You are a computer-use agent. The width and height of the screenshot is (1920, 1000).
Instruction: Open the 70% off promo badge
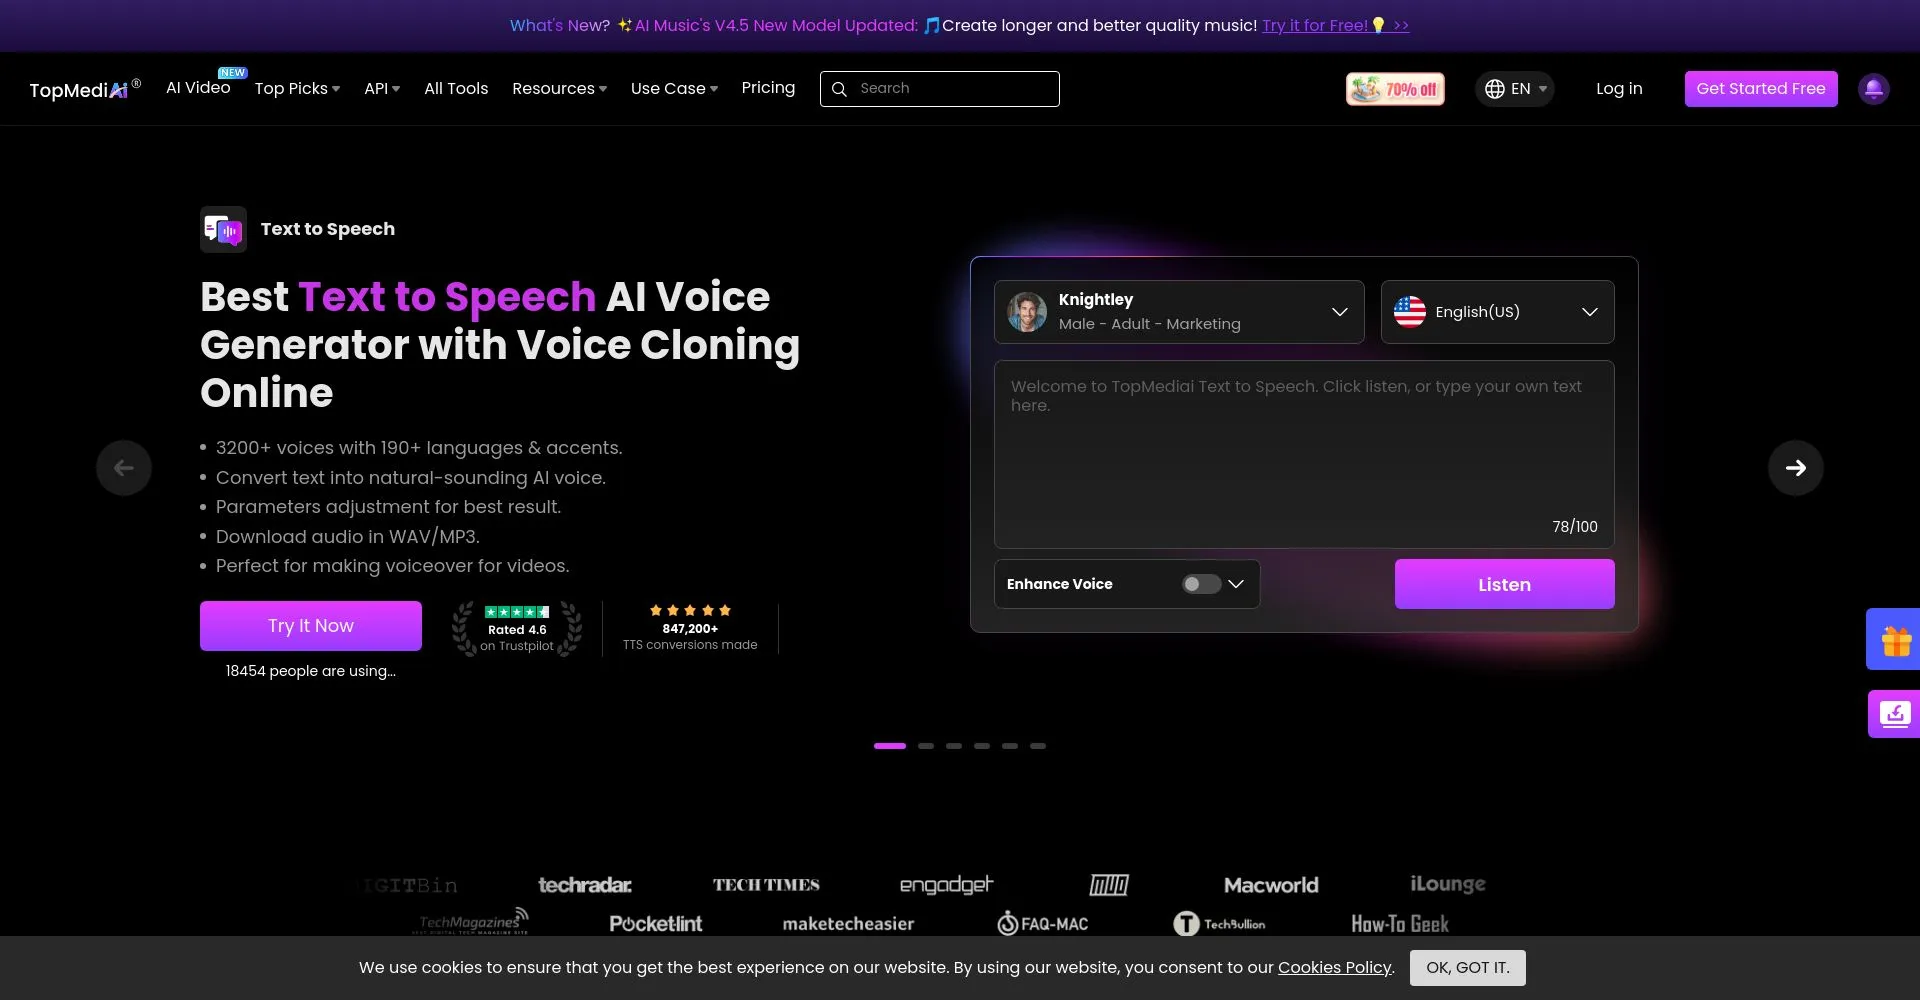point(1395,89)
